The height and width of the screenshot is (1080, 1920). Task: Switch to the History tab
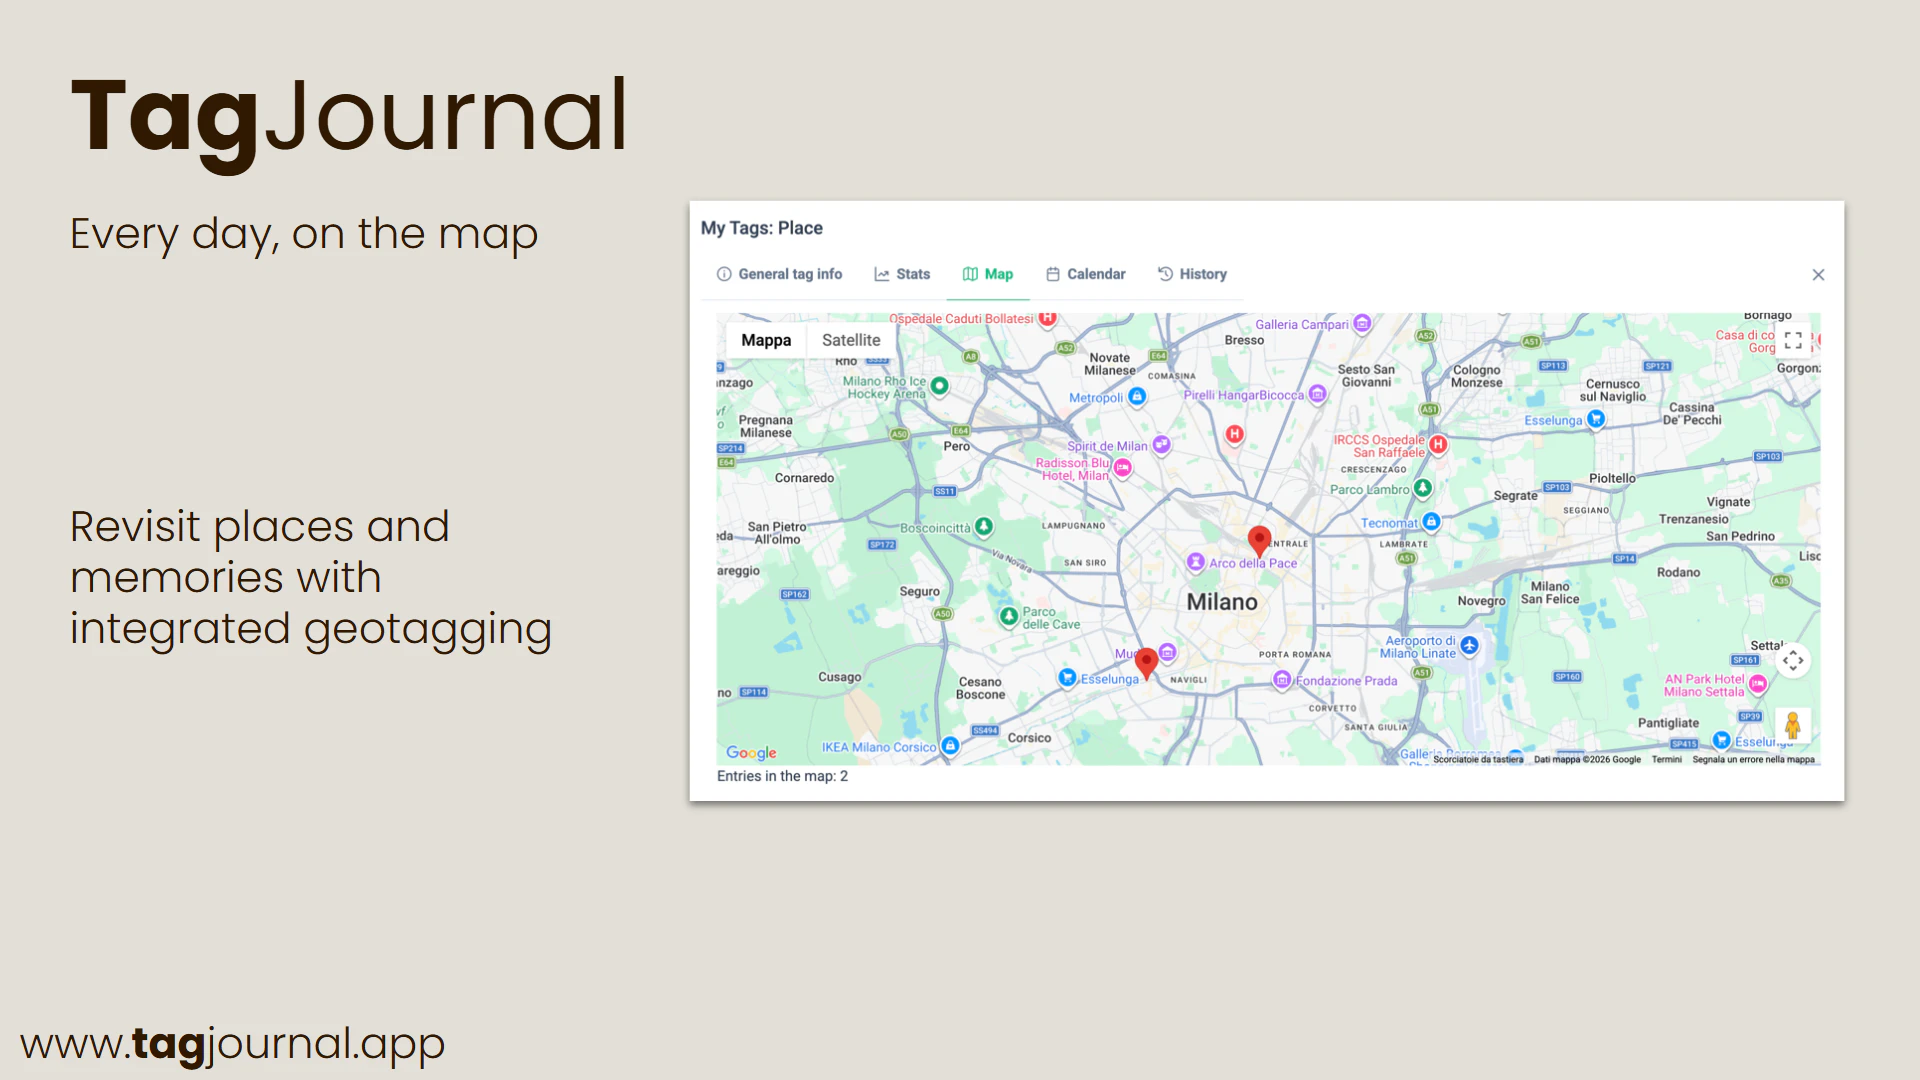(x=1192, y=274)
